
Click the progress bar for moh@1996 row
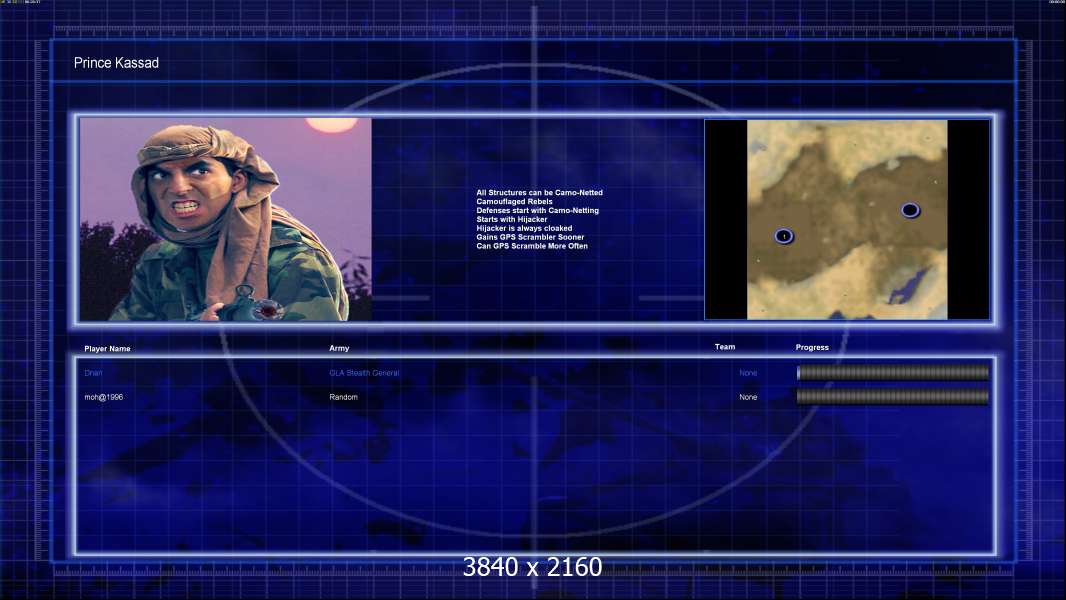coord(893,397)
